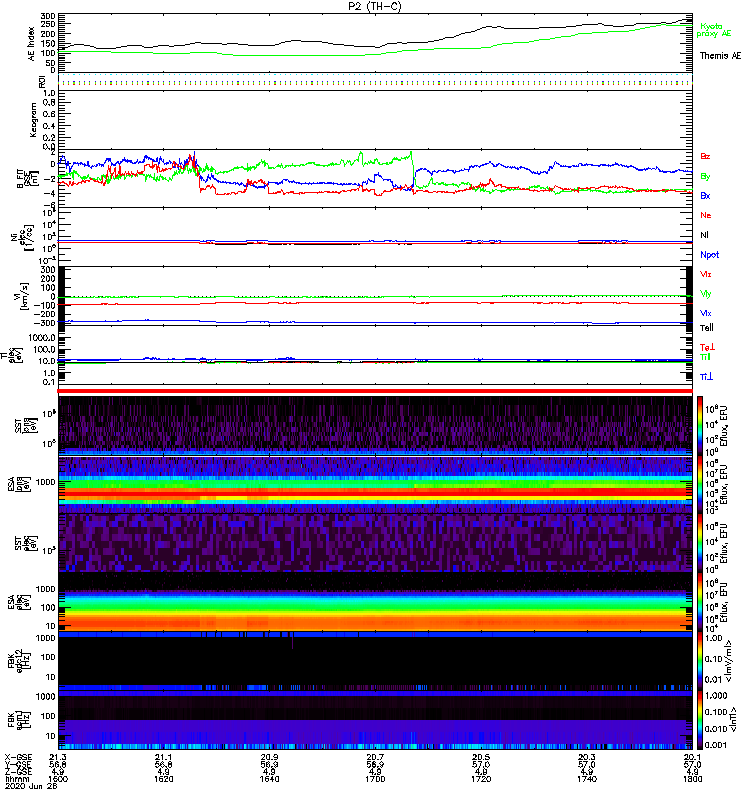Screen dimensions: 750x800
Task: Click the "ROI" panel axis label
Action: [x=42, y=82]
